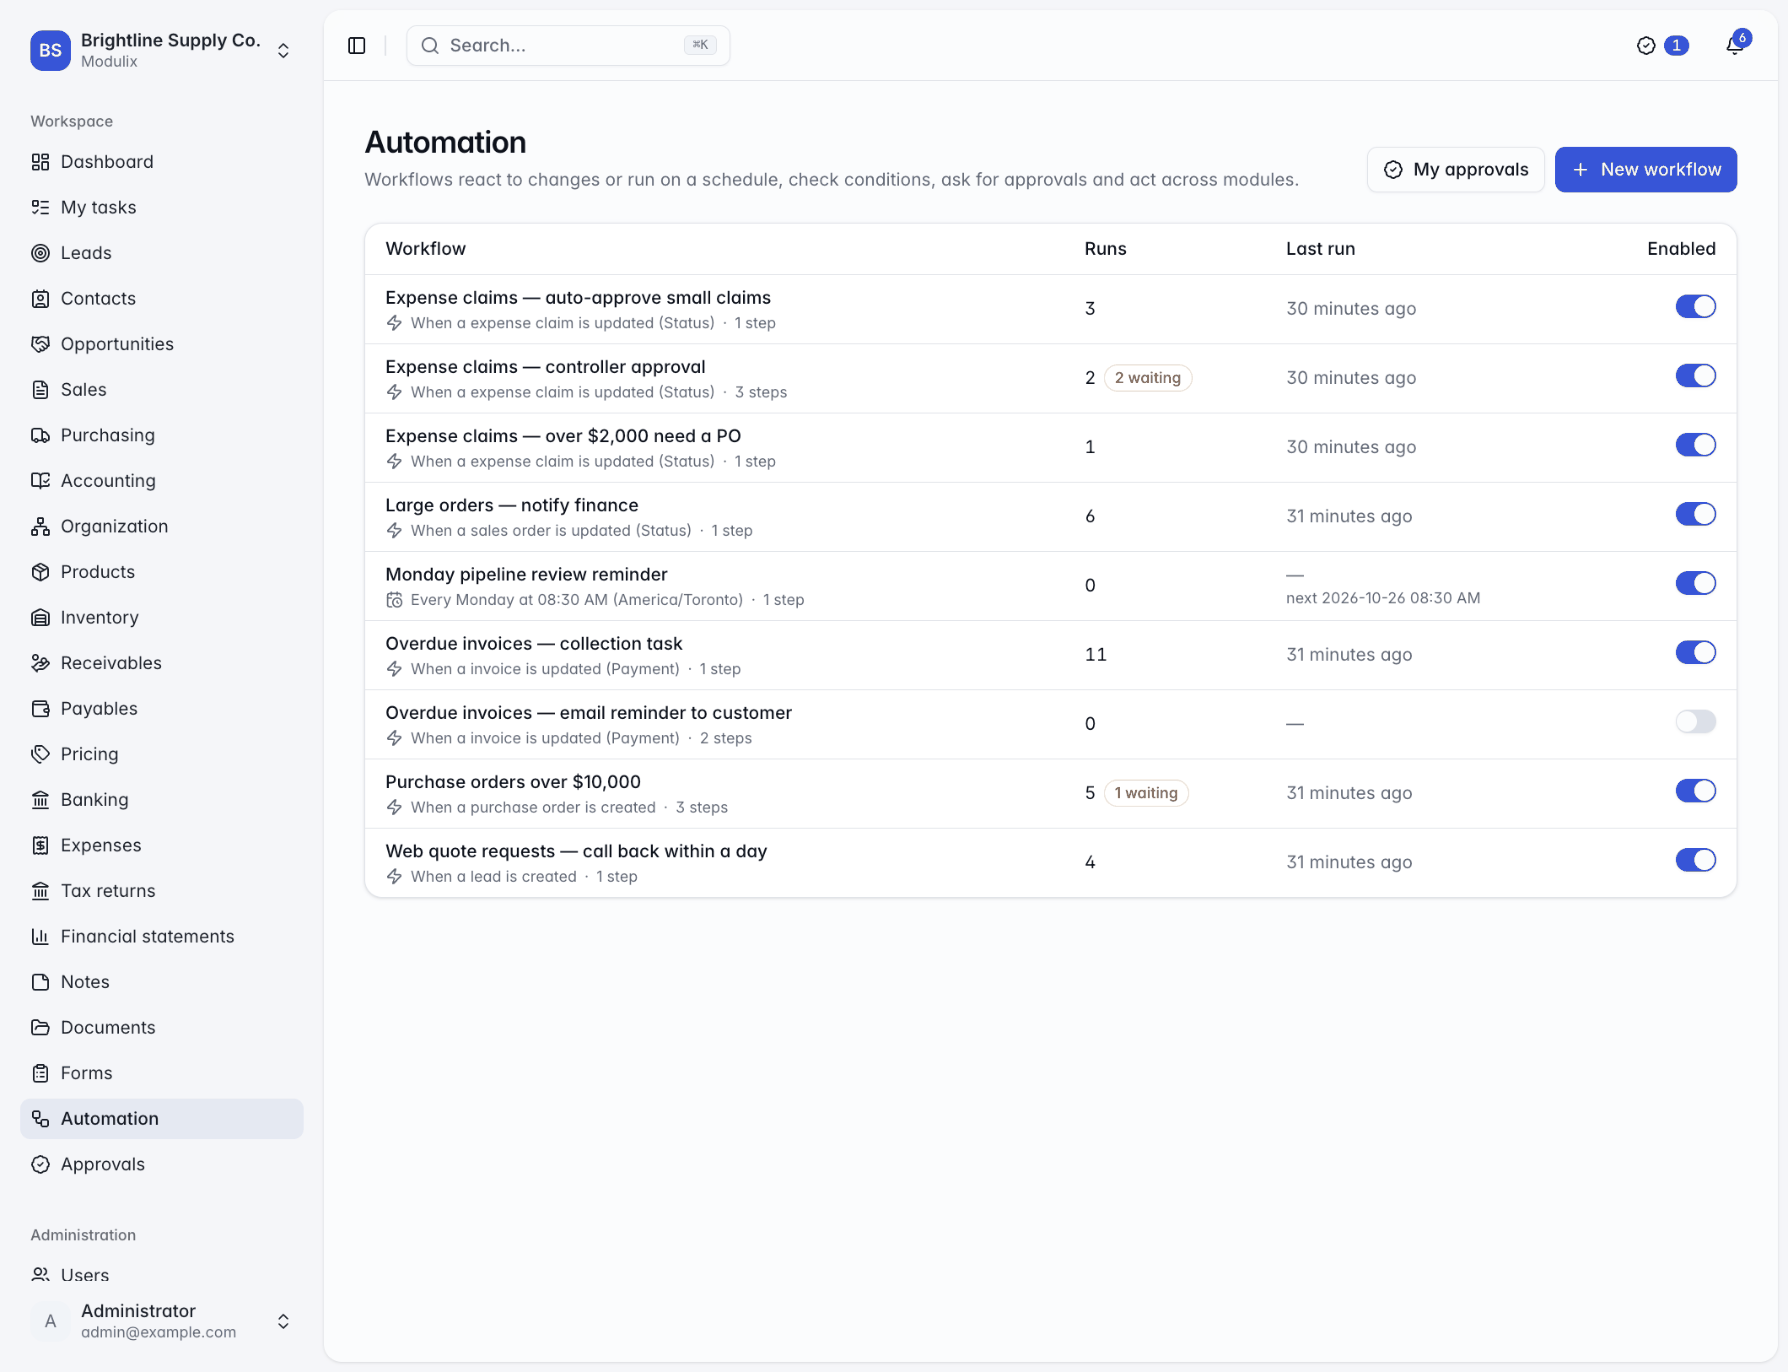
Task: Click the Pricing tag icon
Action: point(40,754)
